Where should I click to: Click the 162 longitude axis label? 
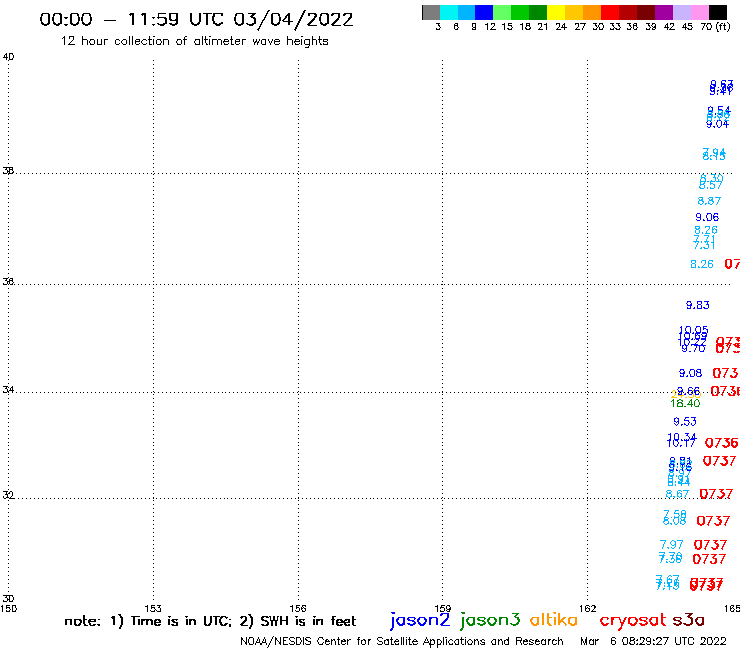[x=588, y=609]
